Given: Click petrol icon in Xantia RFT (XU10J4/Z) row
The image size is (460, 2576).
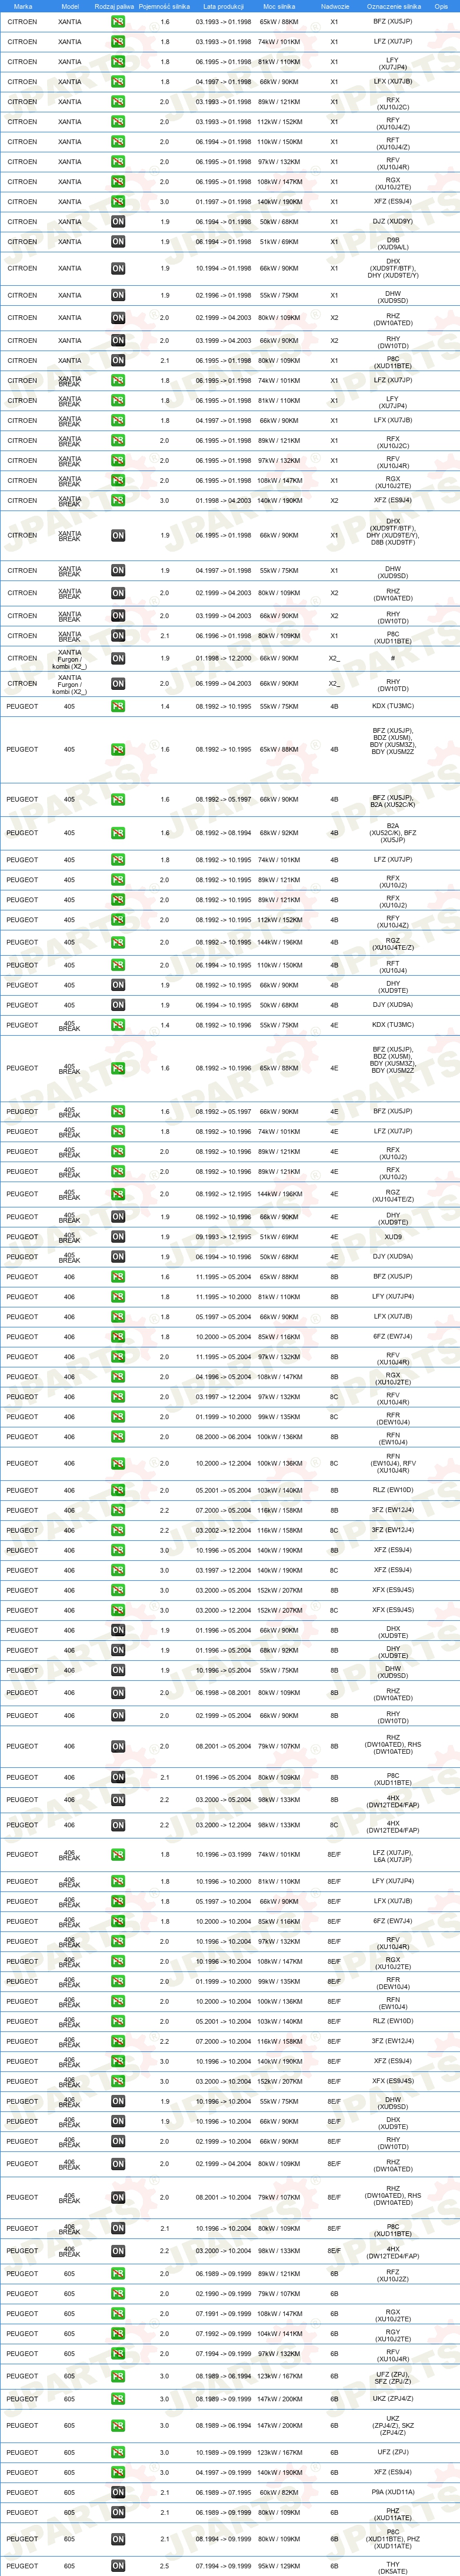Looking at the screenshot, I should click(118, 142).
